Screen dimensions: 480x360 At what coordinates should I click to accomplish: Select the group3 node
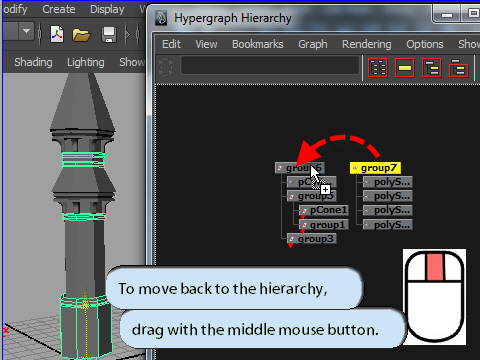[311, 239]
